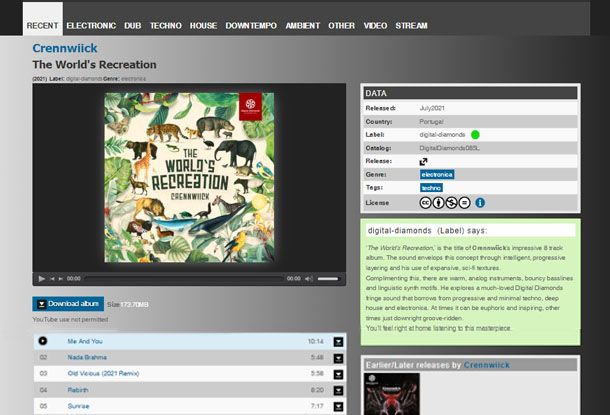Go to the VIDEO tab
Screen dimensions: 610x415
coord(375,26)
